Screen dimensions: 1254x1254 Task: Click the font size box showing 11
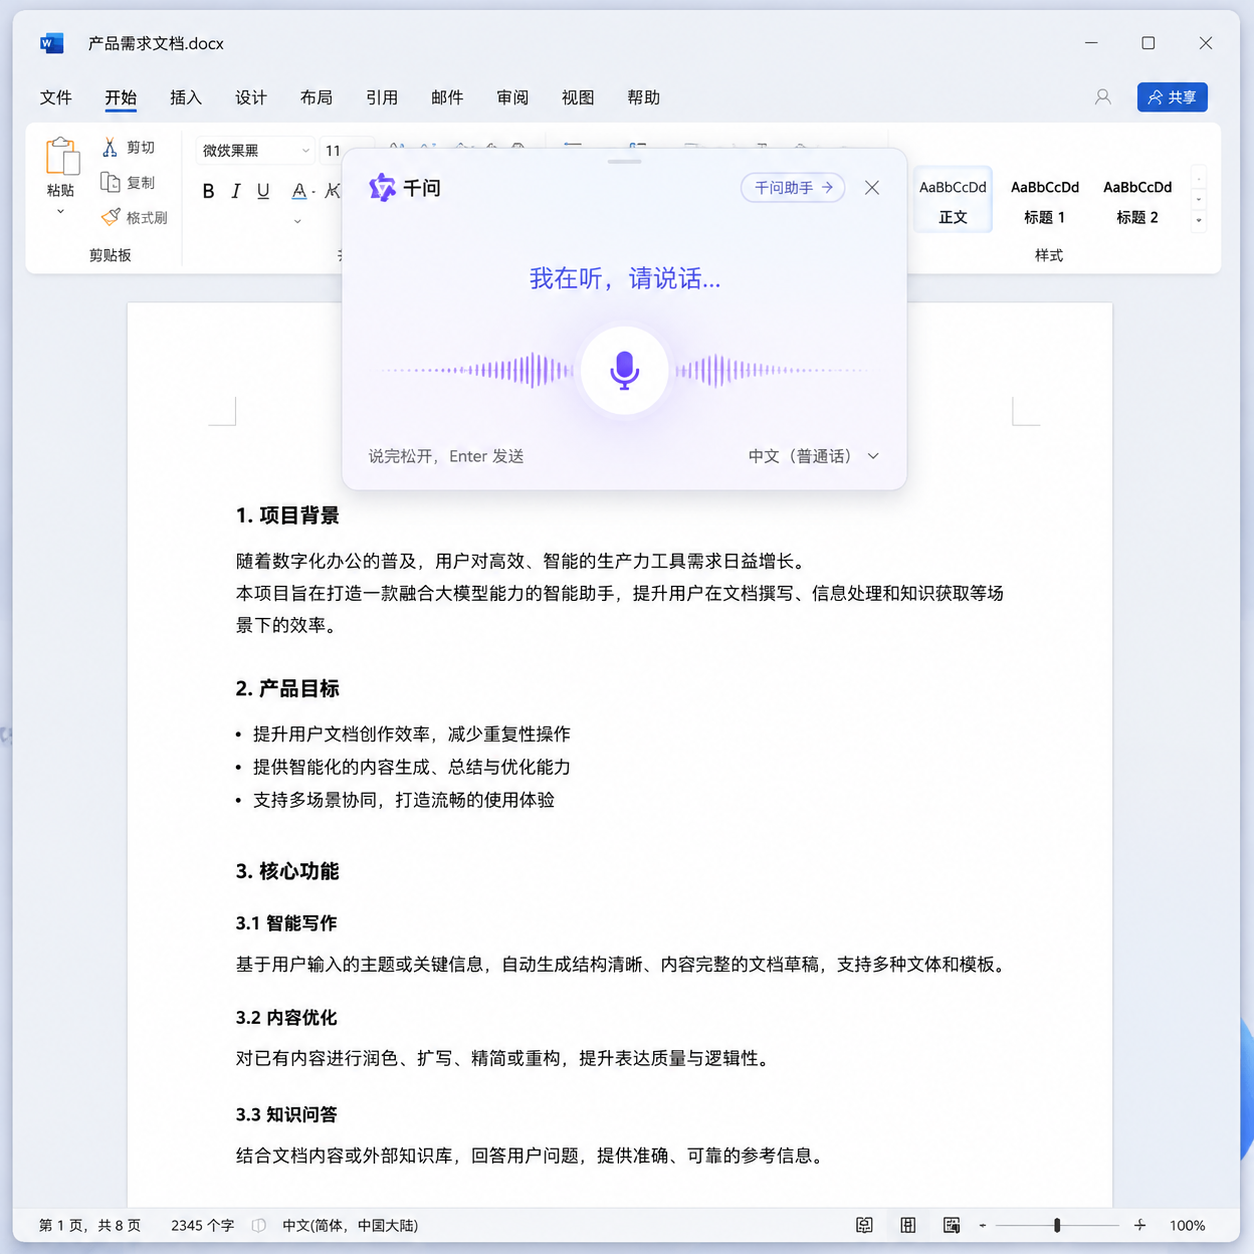pyautogui.click(x=333, y=150)
